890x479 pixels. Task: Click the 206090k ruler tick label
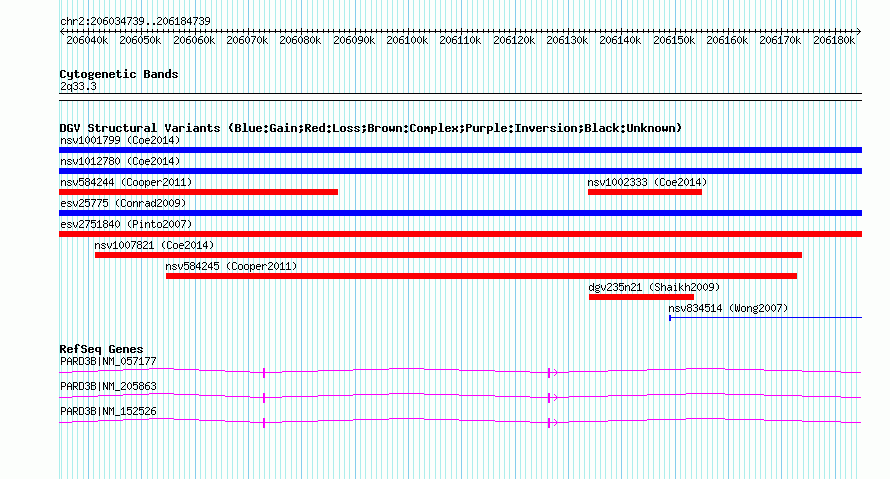pos(354,40)
